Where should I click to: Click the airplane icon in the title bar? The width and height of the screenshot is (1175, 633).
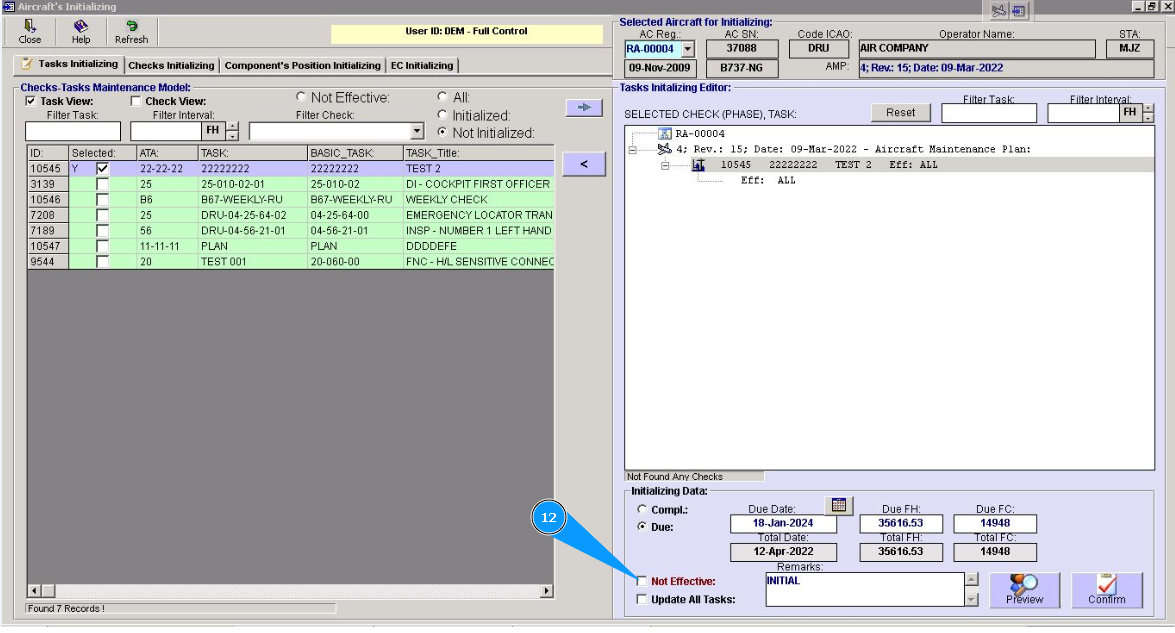pyautogui.click(x=999, y=10)
